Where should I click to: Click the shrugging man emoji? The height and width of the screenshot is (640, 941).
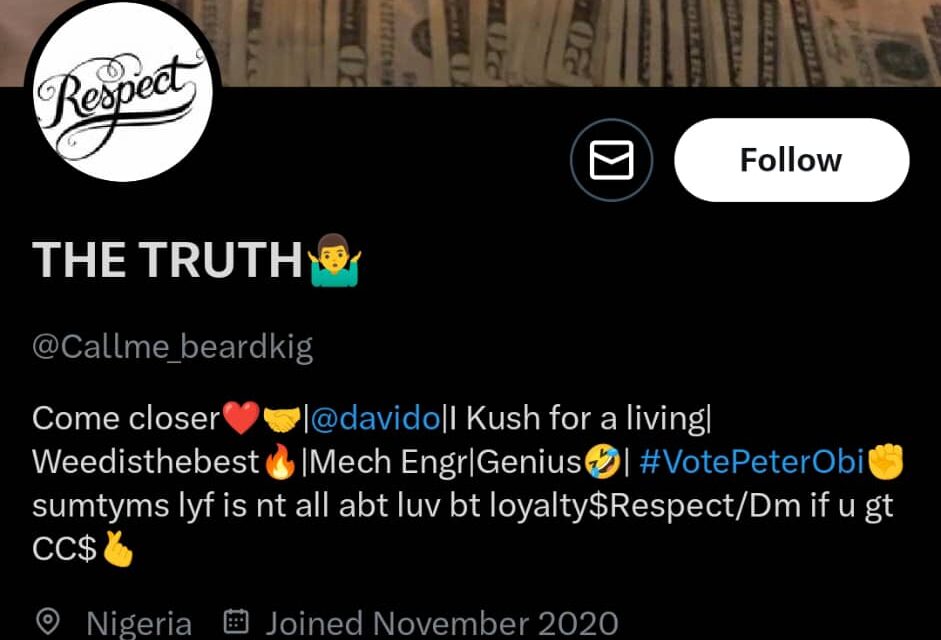(334, 260)
